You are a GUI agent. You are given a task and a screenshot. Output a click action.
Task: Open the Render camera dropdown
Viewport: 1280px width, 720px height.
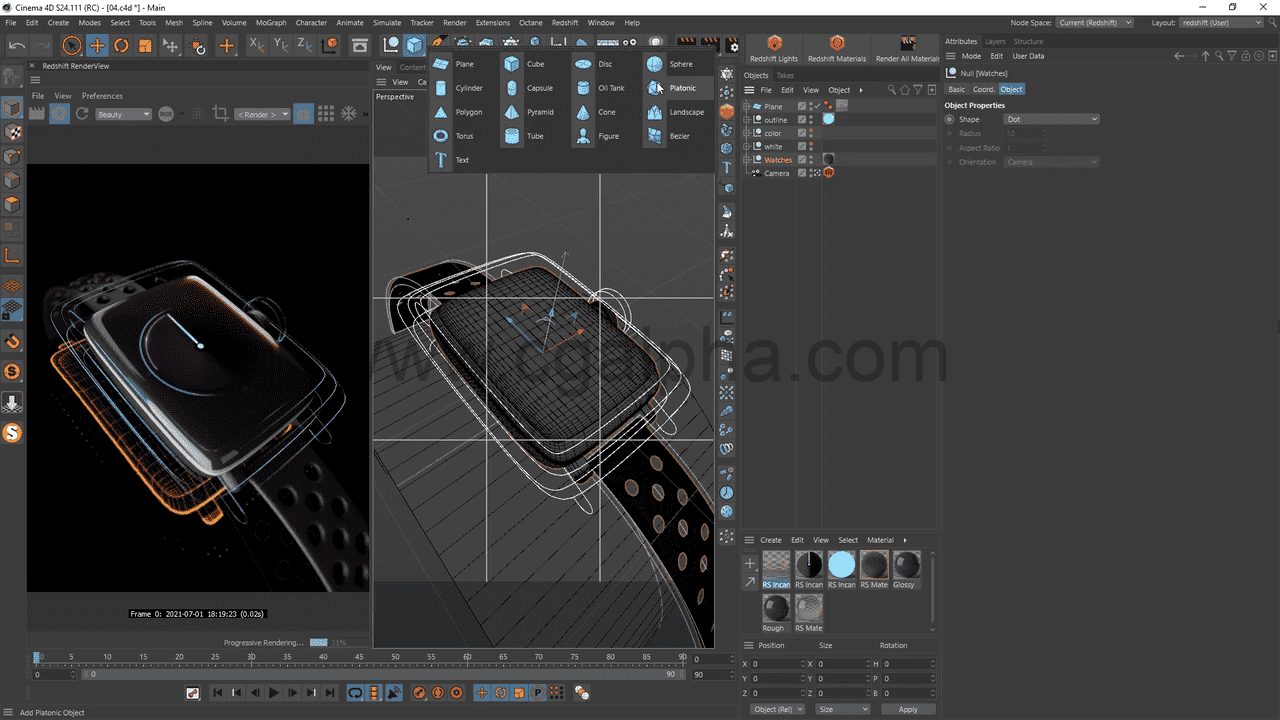click(262, 114)
